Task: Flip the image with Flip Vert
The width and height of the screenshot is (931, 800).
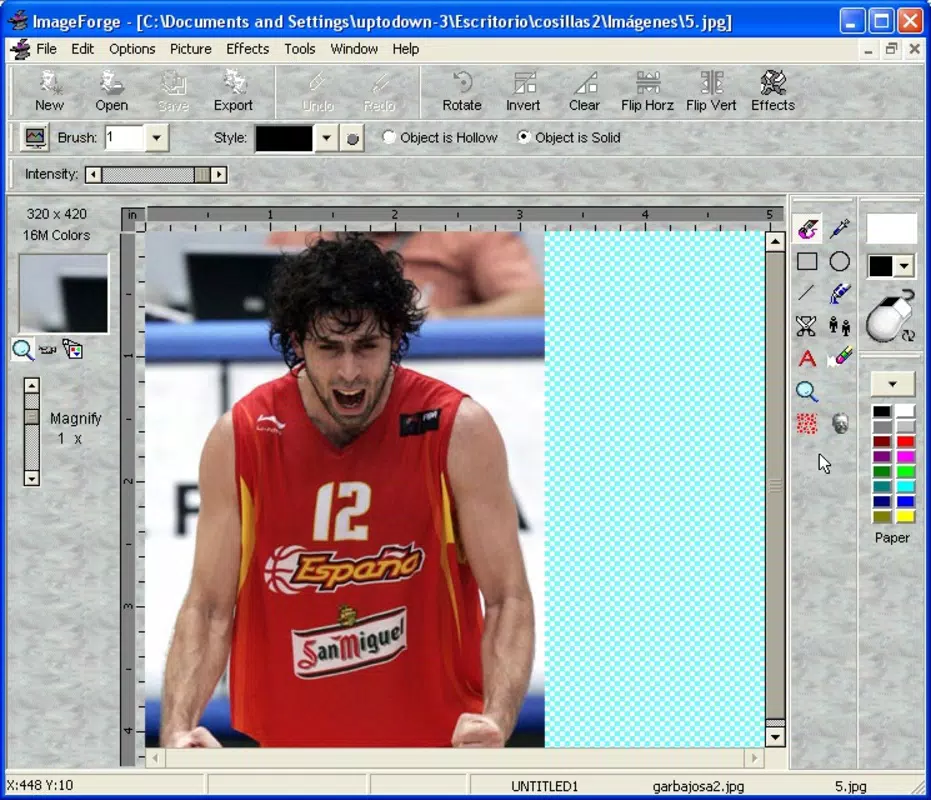Action: point(711,91)
